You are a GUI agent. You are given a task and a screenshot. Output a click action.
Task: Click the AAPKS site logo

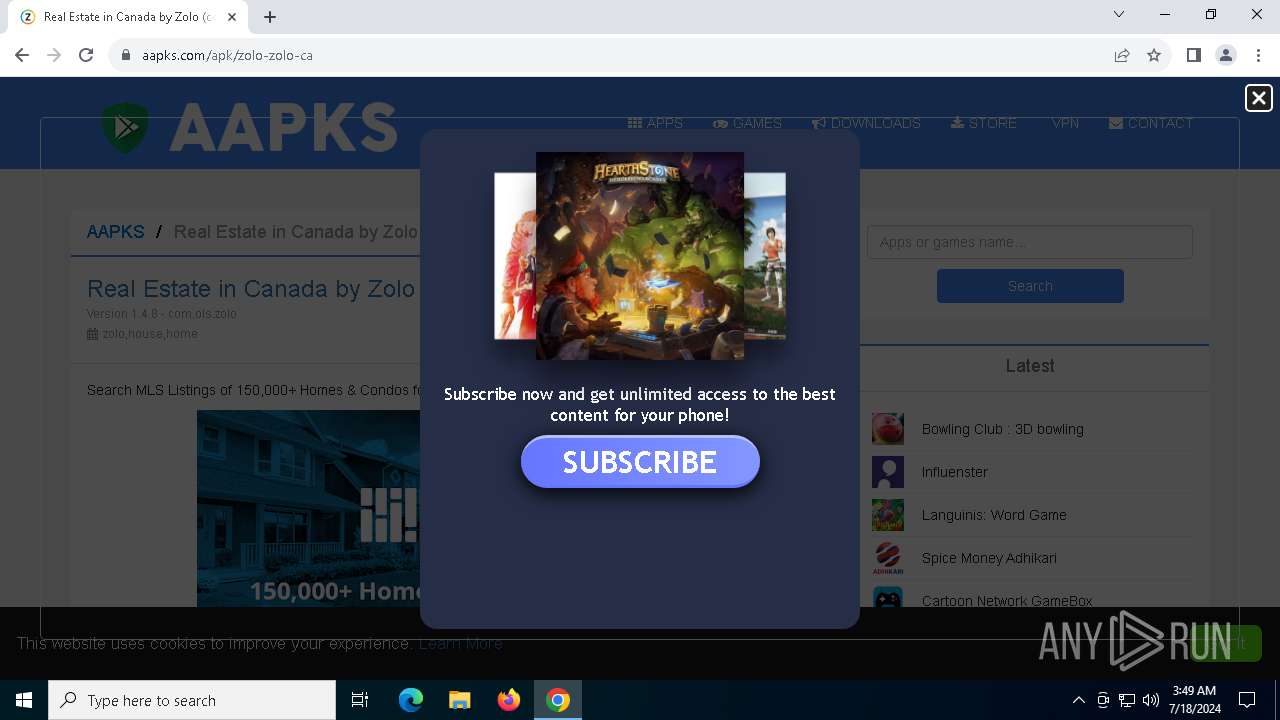tap(250, 127)
